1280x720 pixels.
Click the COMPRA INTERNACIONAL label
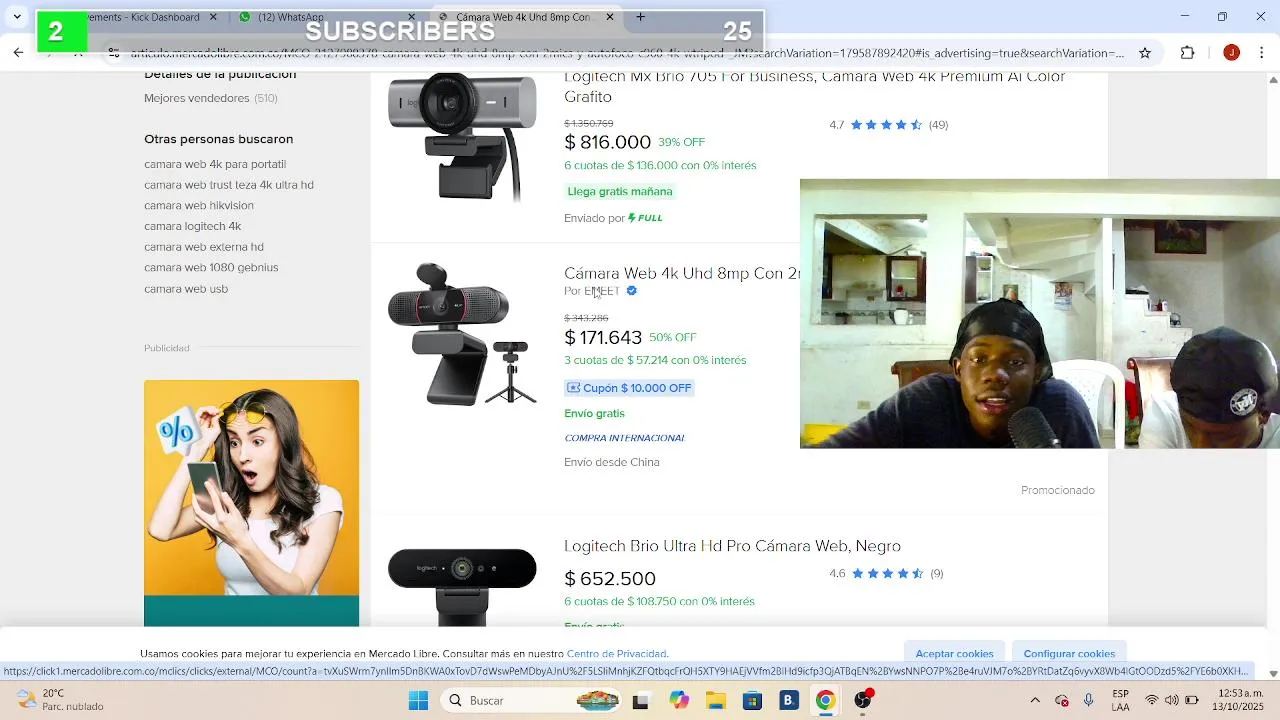click(x=624, y=438)
